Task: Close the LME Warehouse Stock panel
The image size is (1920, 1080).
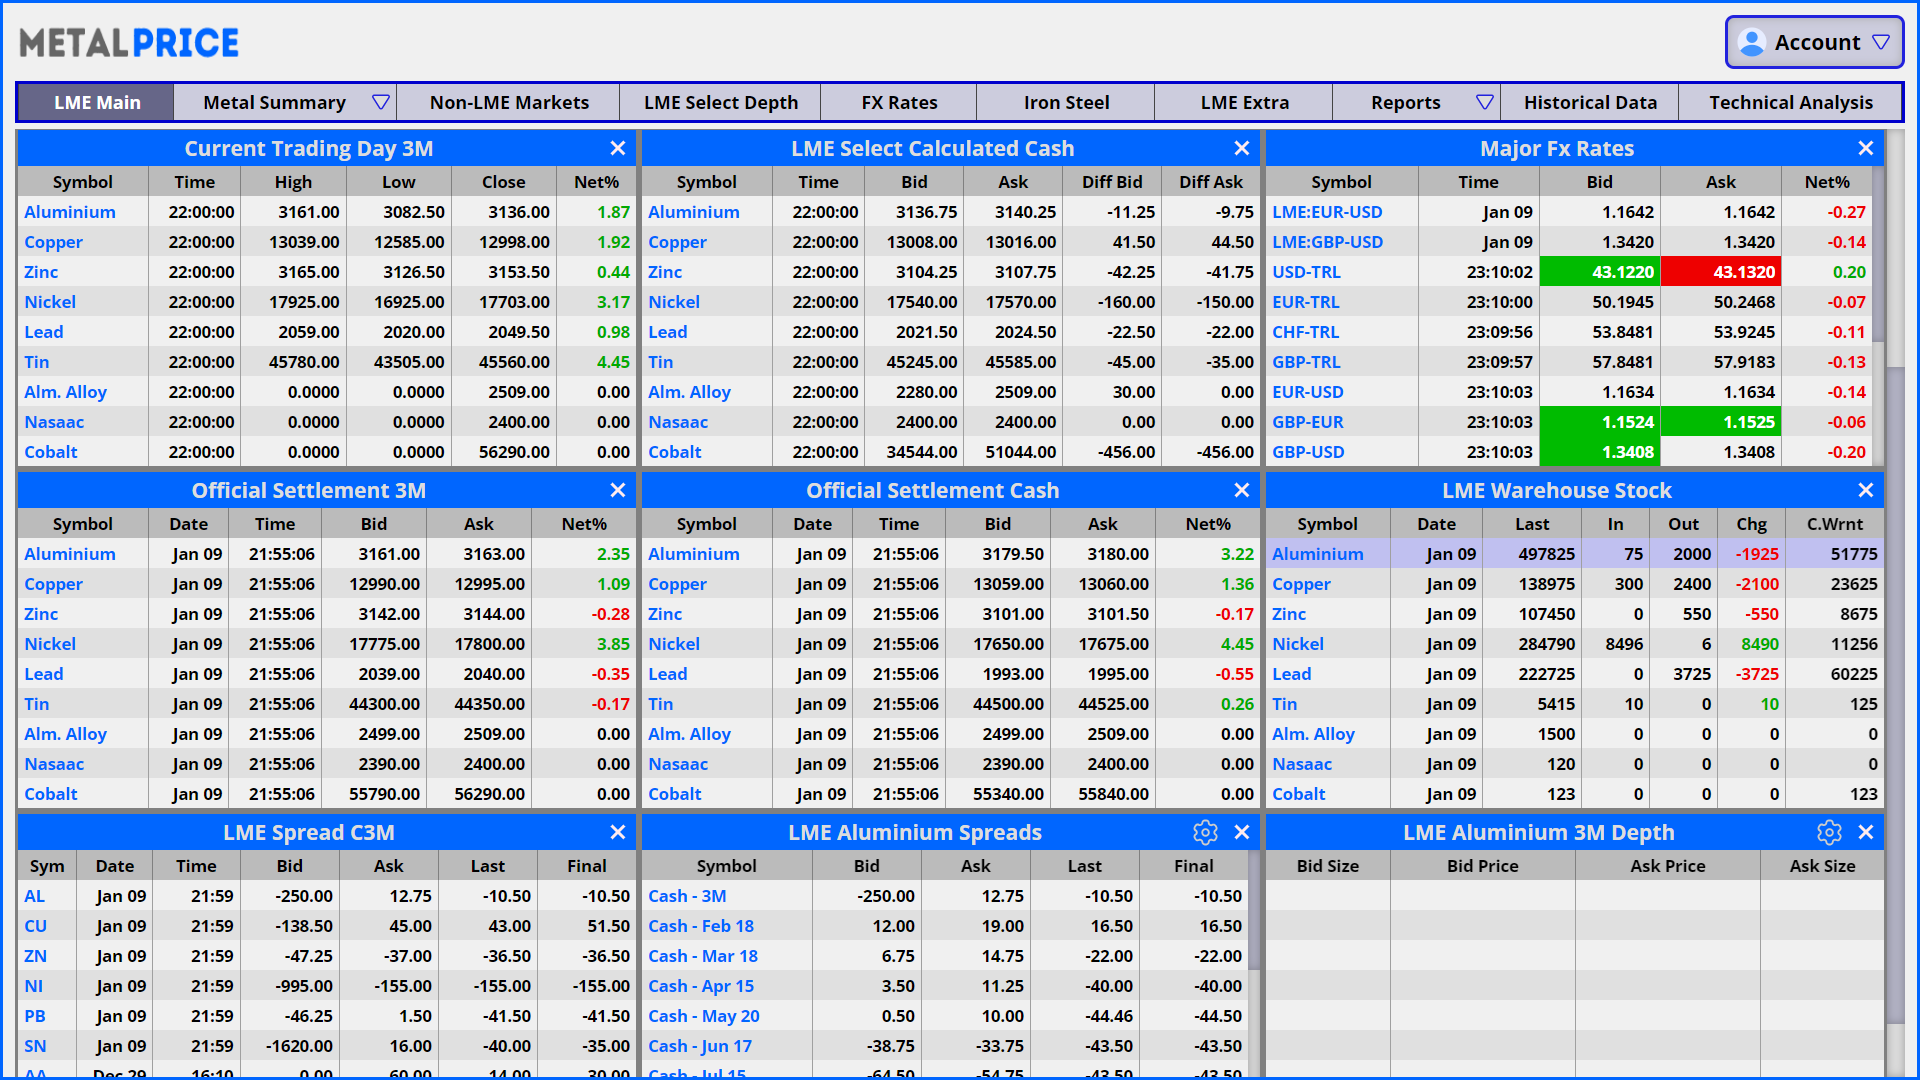Action: [x=1866, y=490]
